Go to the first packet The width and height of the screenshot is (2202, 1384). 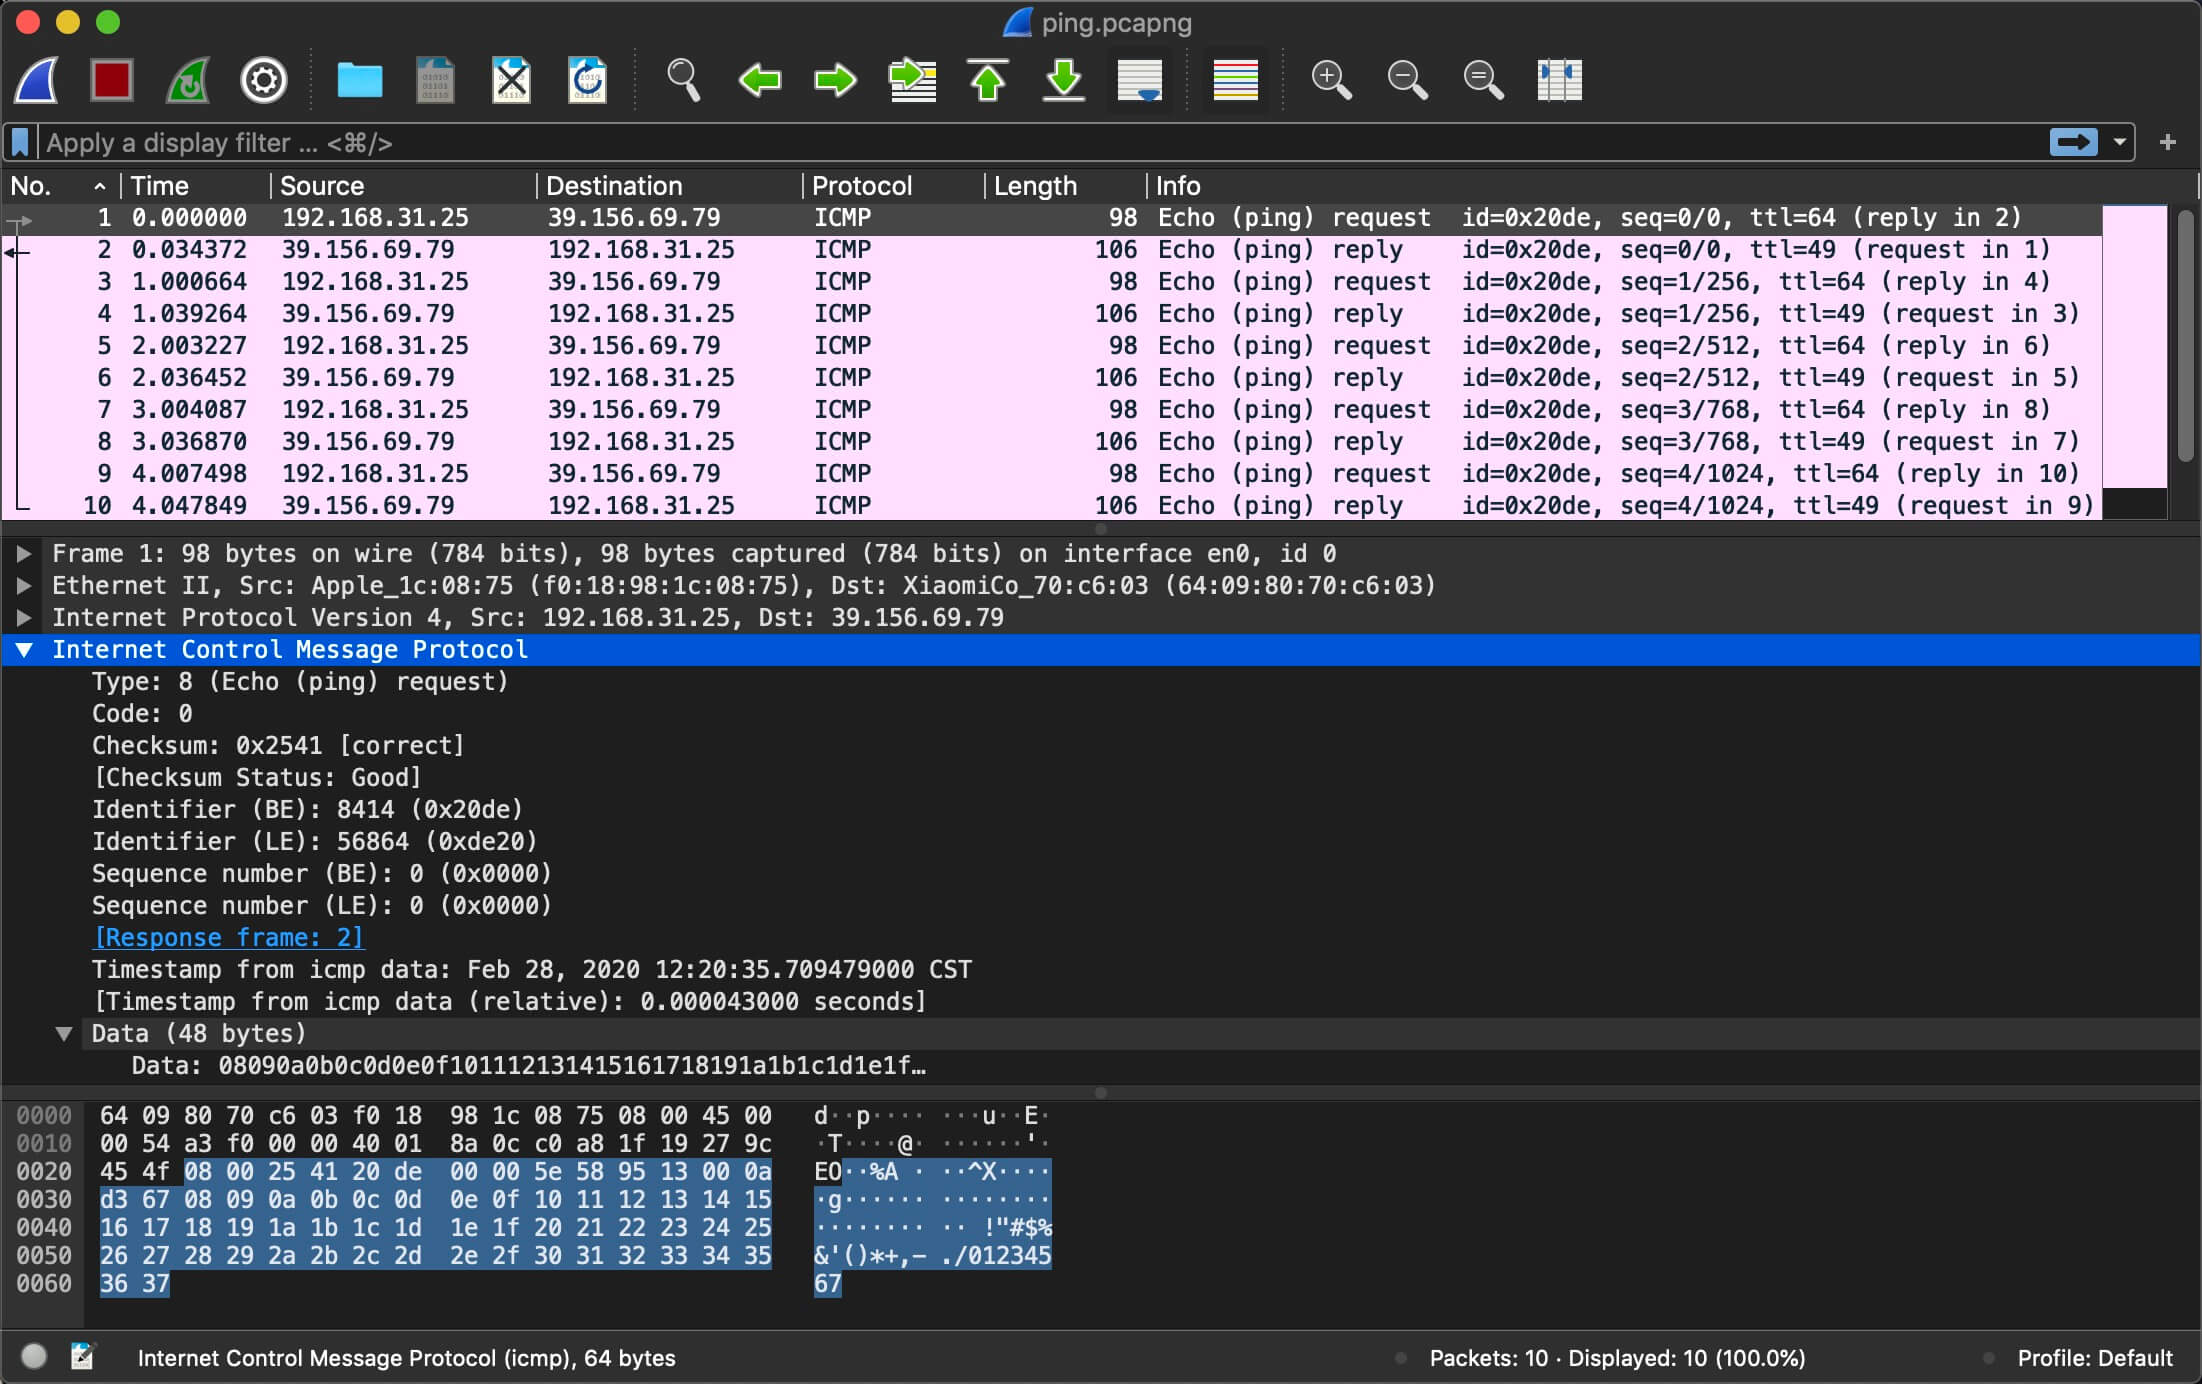point(988,80)
